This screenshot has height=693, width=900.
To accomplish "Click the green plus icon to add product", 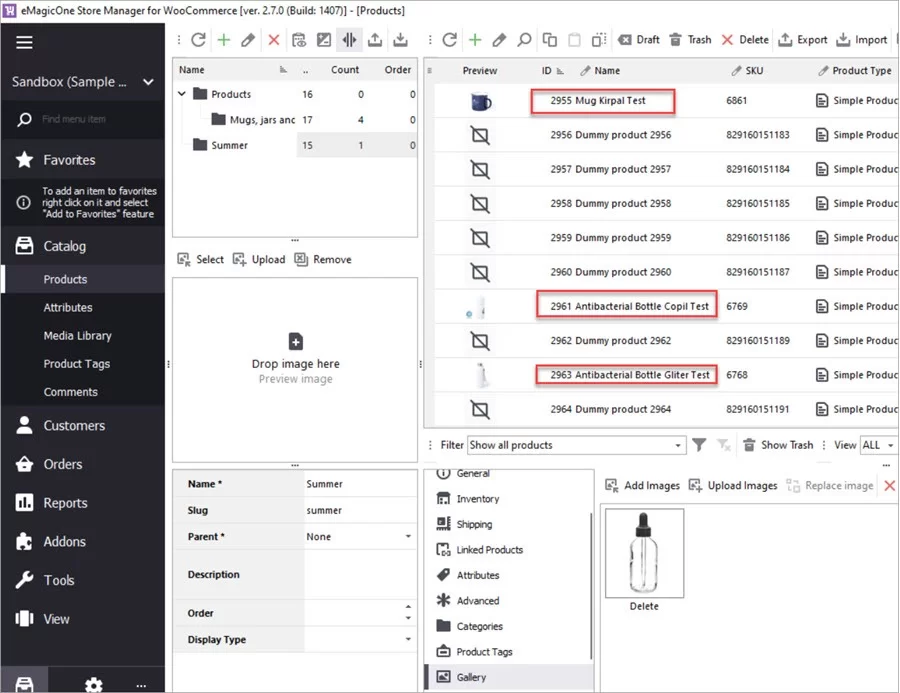I will 476,40.
